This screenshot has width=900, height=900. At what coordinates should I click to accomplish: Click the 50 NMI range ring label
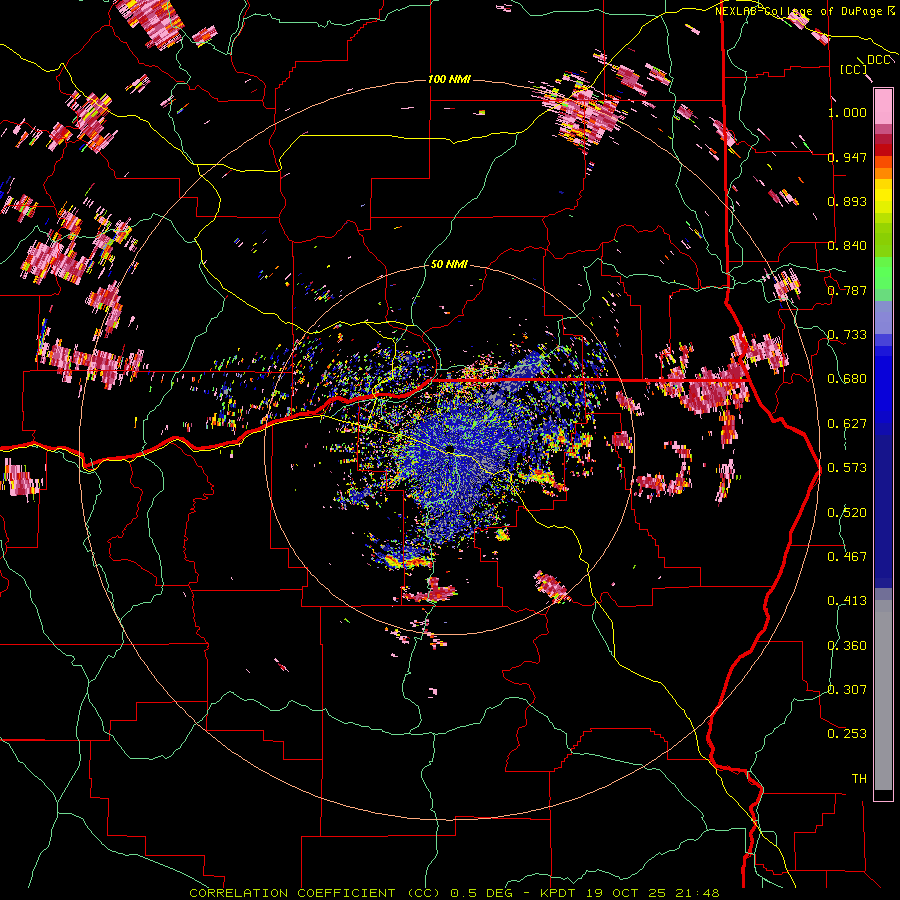(449, 265)
